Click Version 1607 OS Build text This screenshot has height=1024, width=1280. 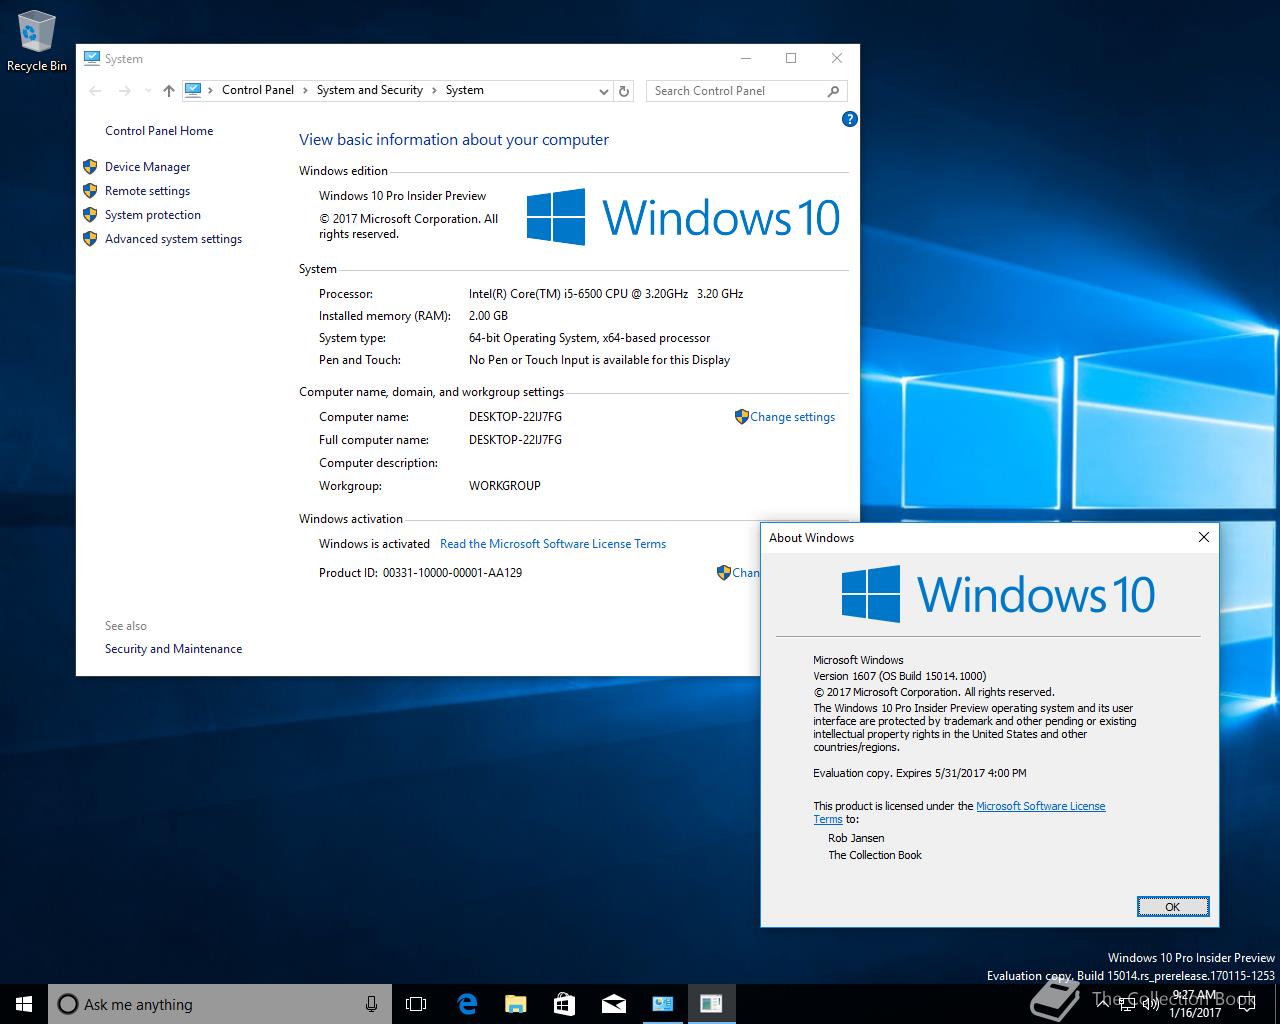899,676
